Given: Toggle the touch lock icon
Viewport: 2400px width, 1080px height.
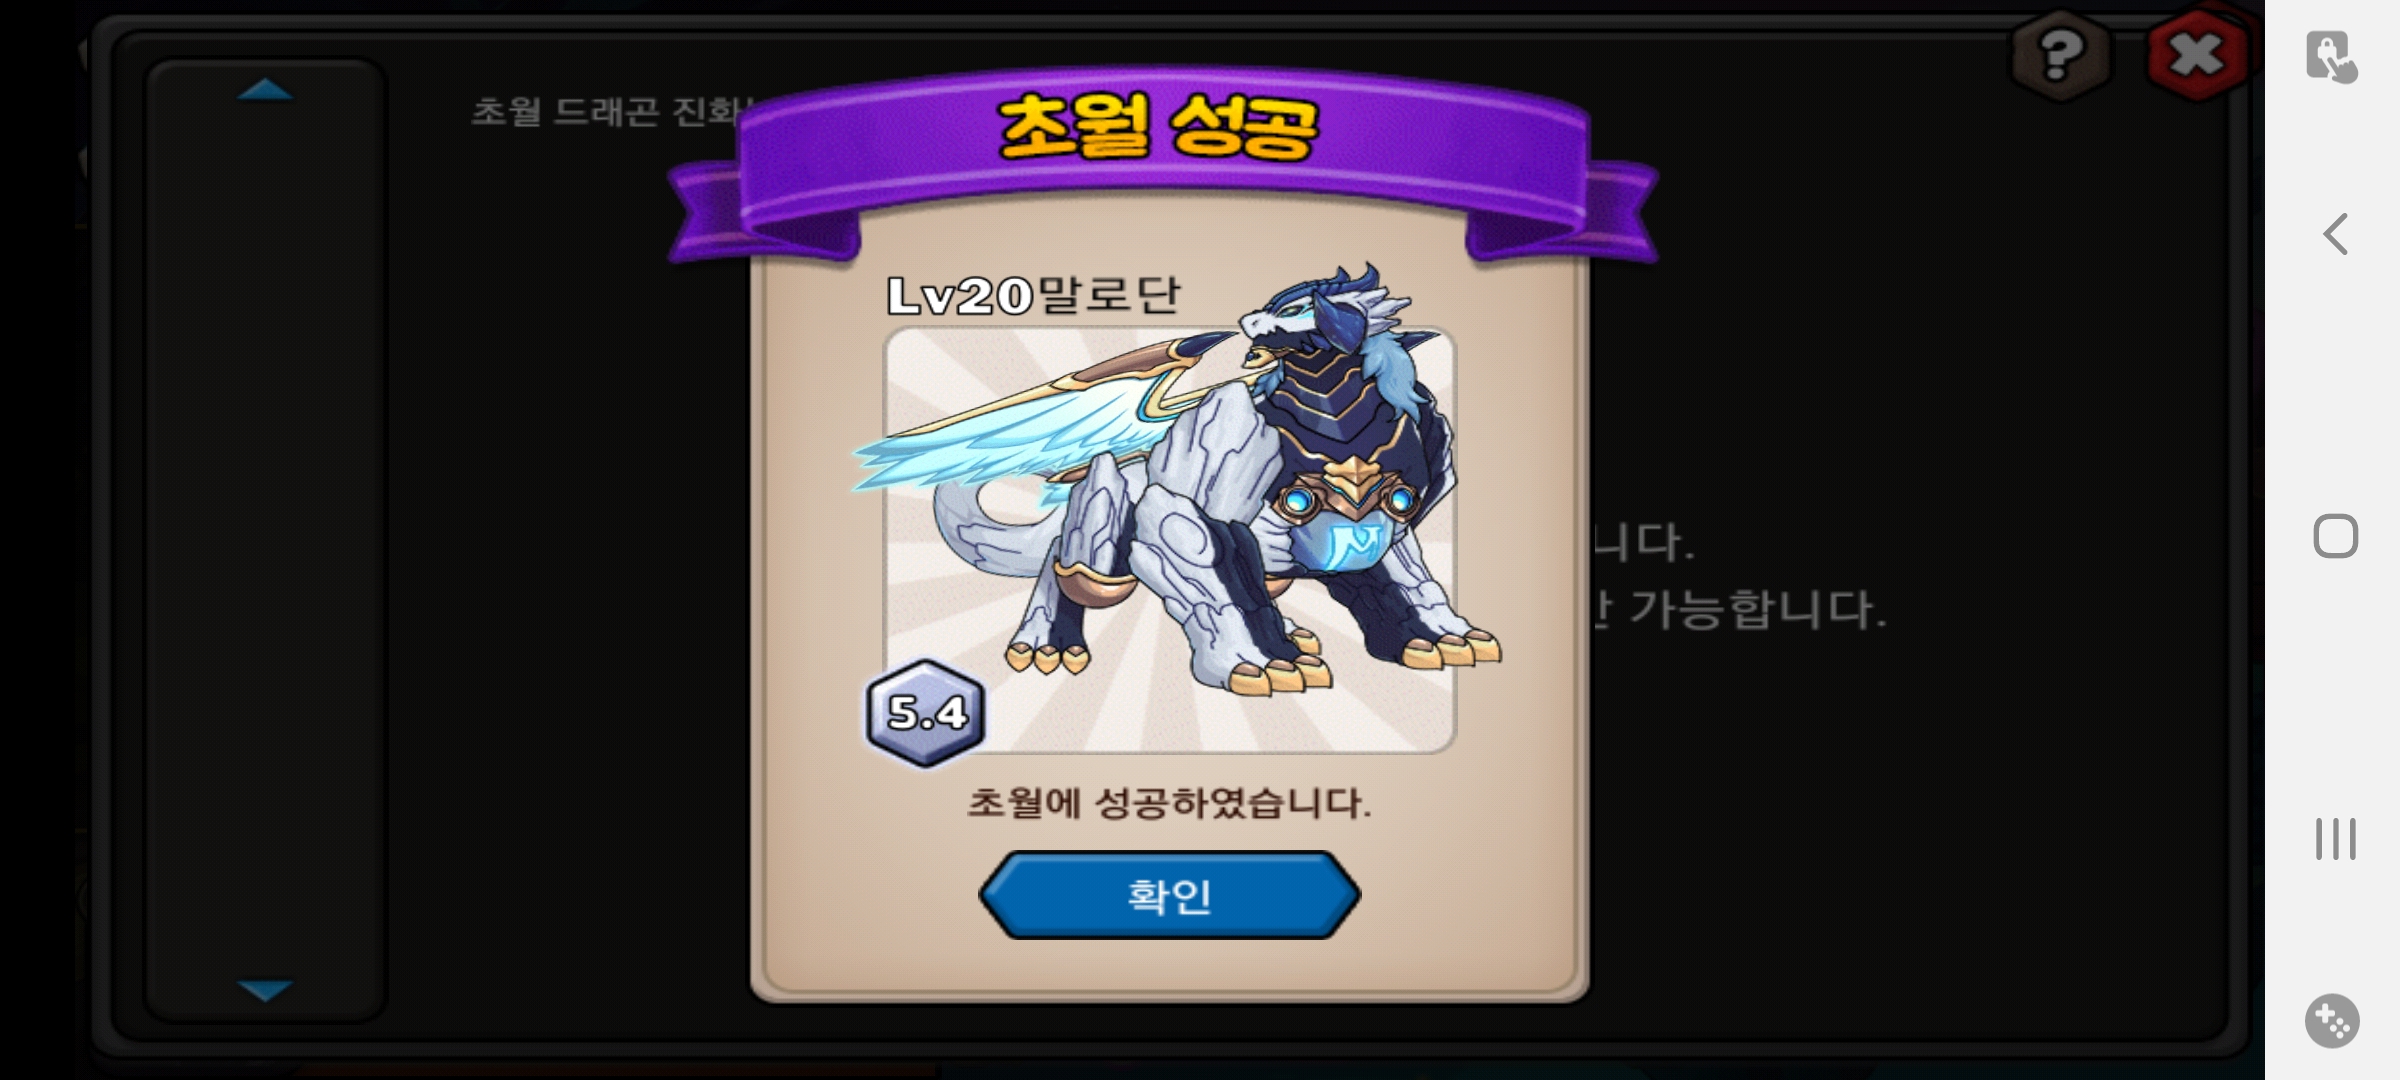Looking at the screenshot, I should click(x=2332, y=57).
